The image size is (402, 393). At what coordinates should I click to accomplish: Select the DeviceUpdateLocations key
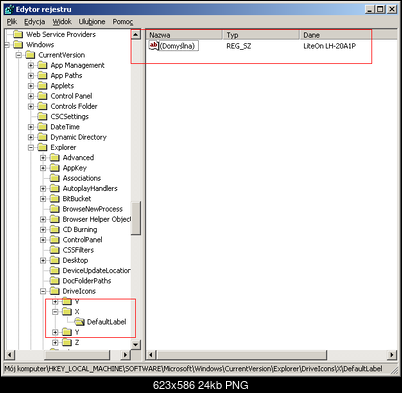[97, 271]
